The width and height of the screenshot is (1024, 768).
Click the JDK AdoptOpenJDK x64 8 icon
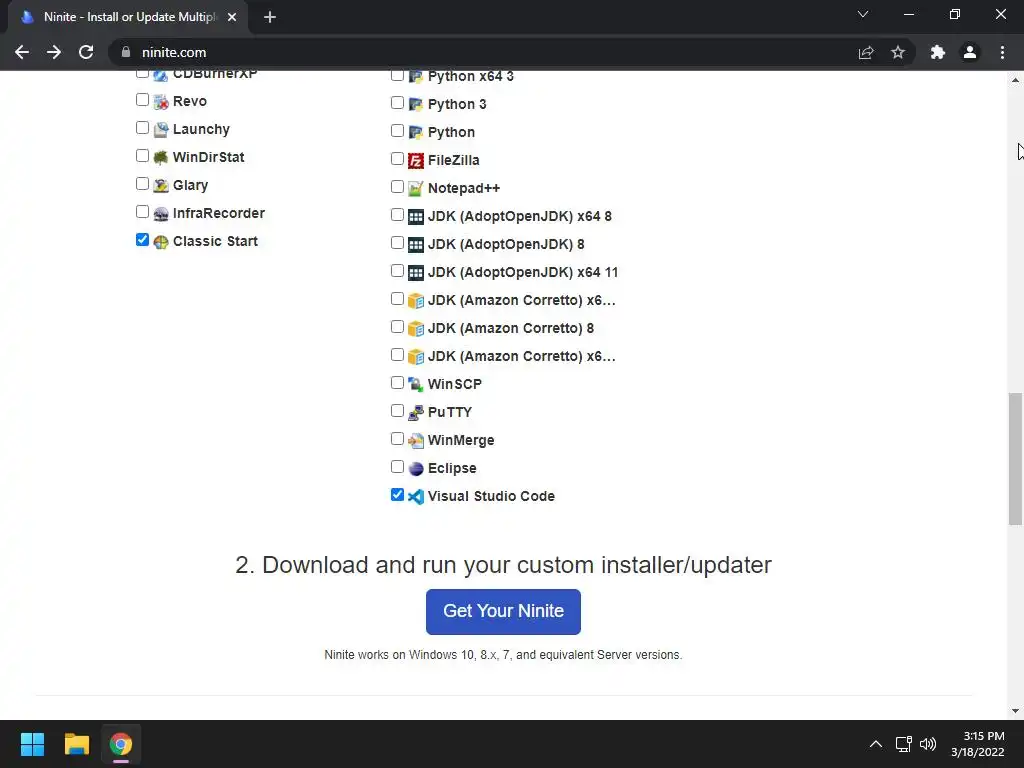[x=415, y=217]
